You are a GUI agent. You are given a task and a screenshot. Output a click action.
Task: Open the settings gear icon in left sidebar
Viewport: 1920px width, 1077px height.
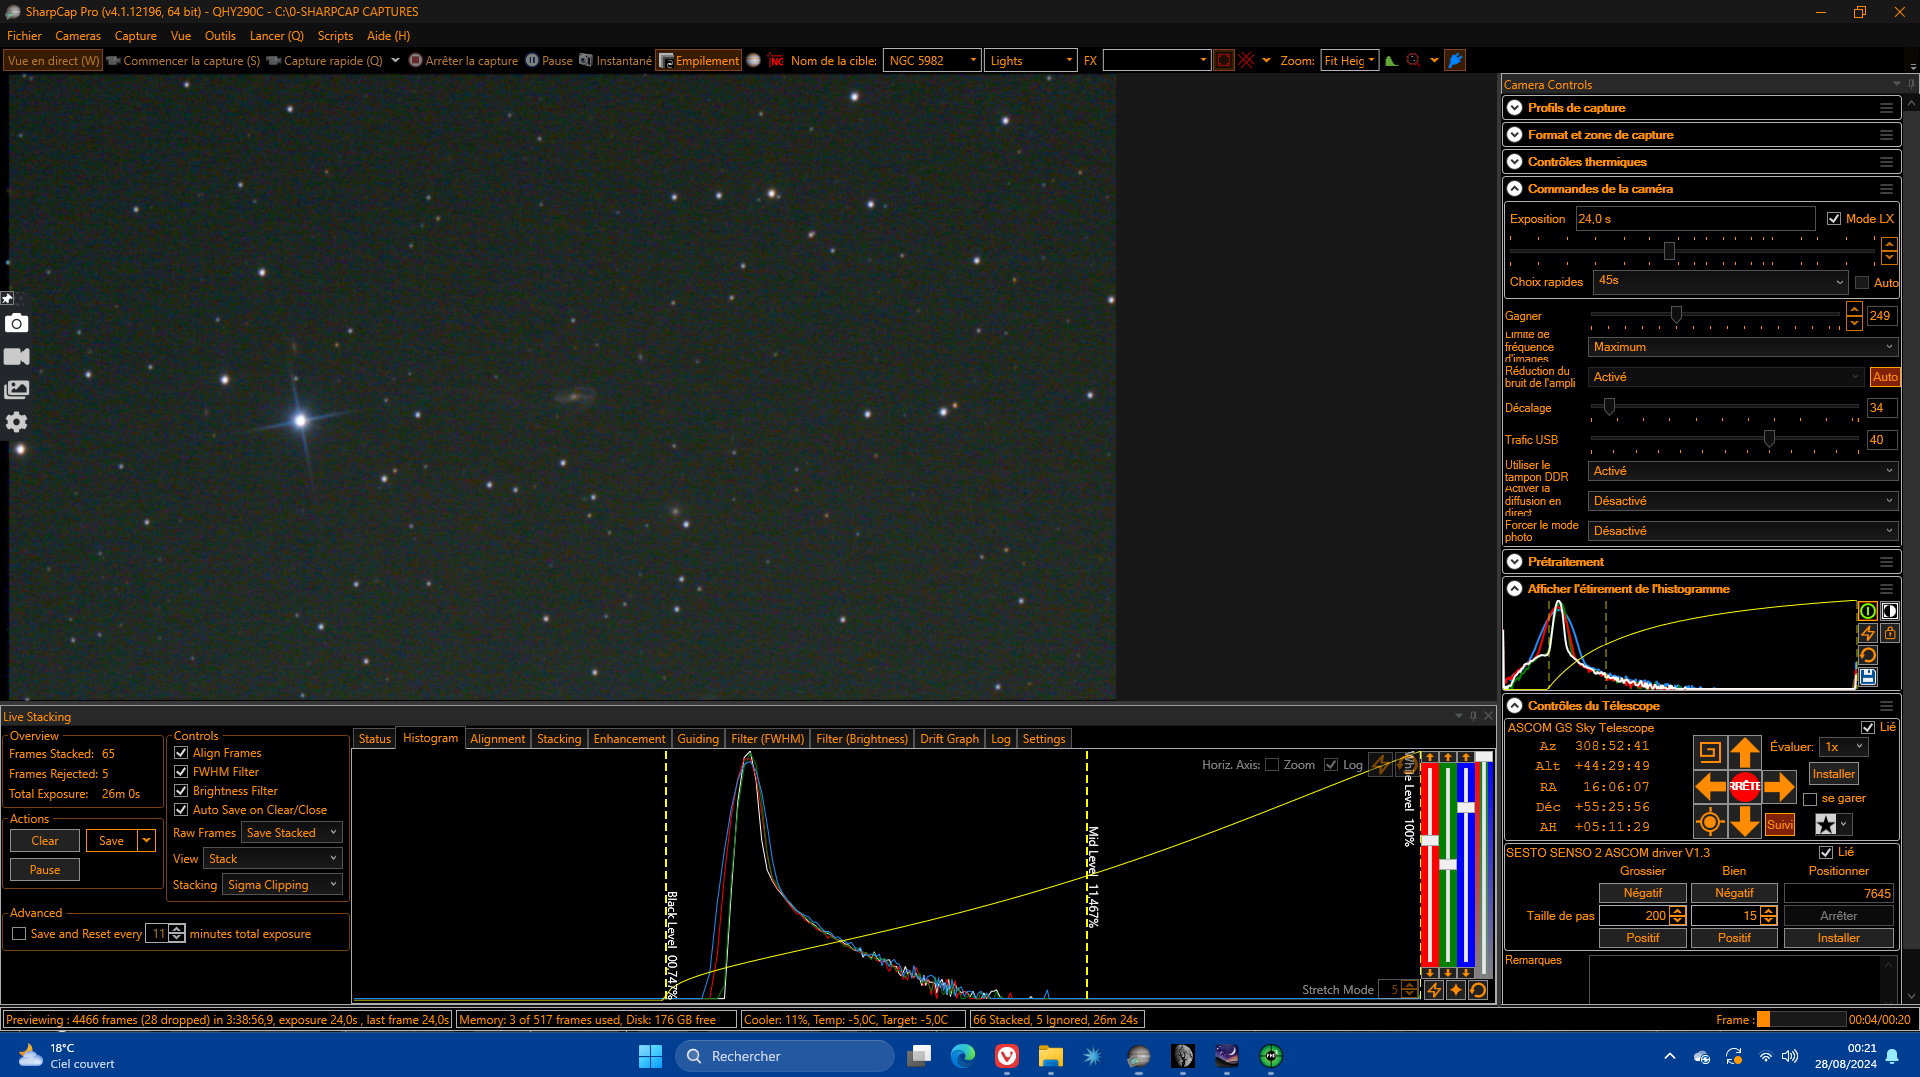tap(17, 422)
